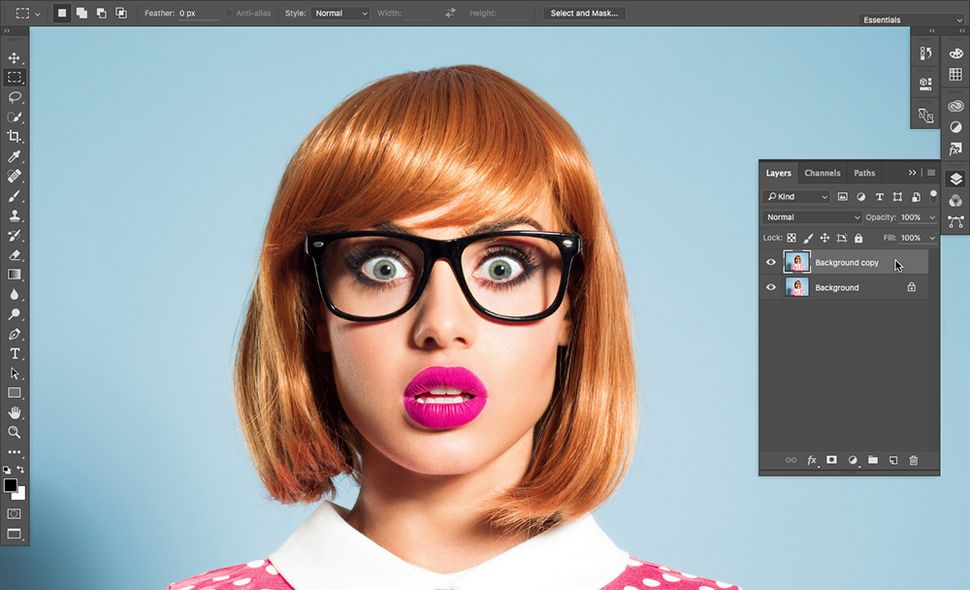Select the Crop tool
Screen dimensions: 970x590
[x=14, y=136]
